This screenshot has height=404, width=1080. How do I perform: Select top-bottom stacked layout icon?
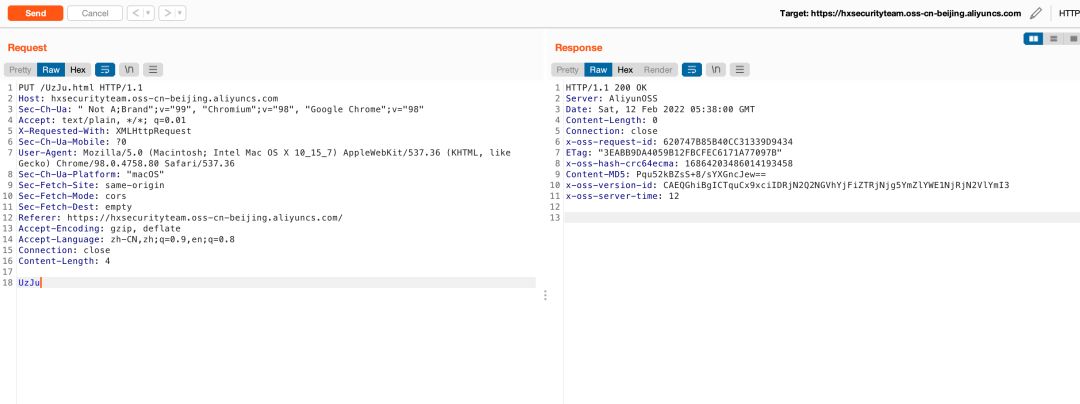coord(1053,38)
